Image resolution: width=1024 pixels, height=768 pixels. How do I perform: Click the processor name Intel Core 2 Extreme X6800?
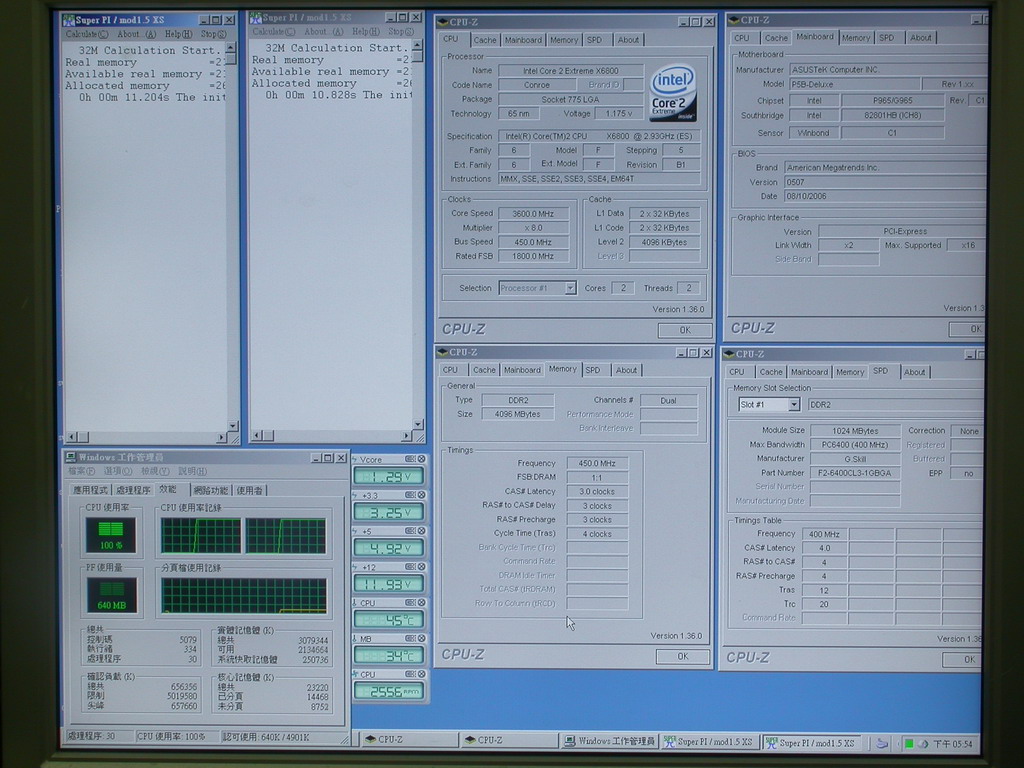(x=571, y=71)
